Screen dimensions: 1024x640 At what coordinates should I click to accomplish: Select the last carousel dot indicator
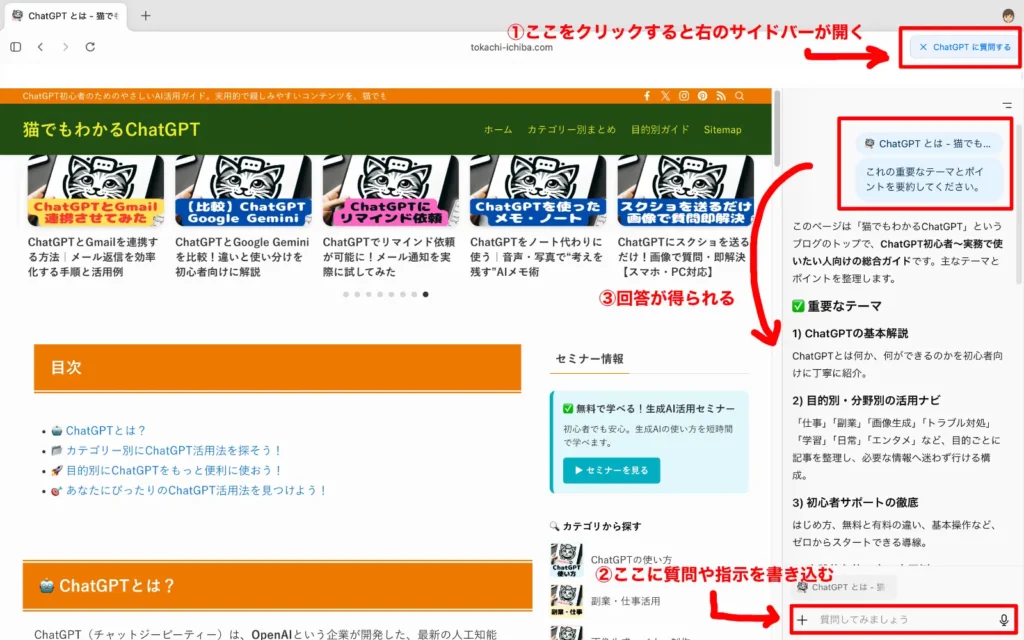(x=427, y=294)
